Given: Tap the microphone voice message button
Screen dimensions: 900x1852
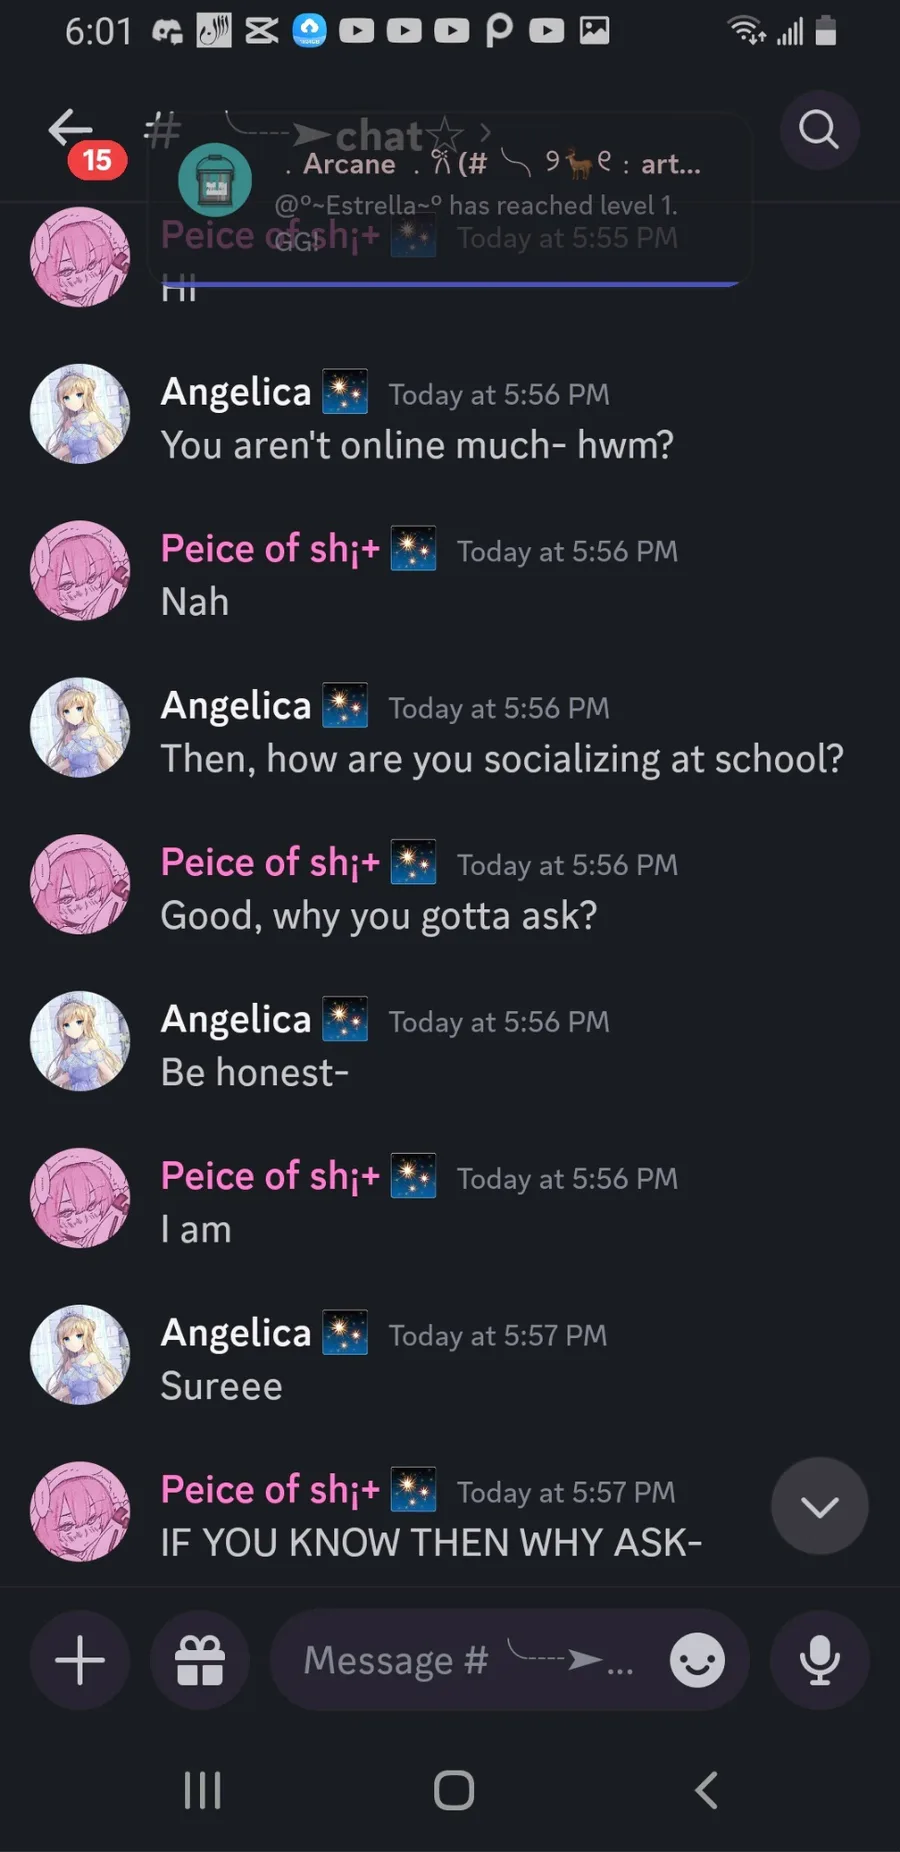Looking at the screenshot, I should tap(819, 1660).
